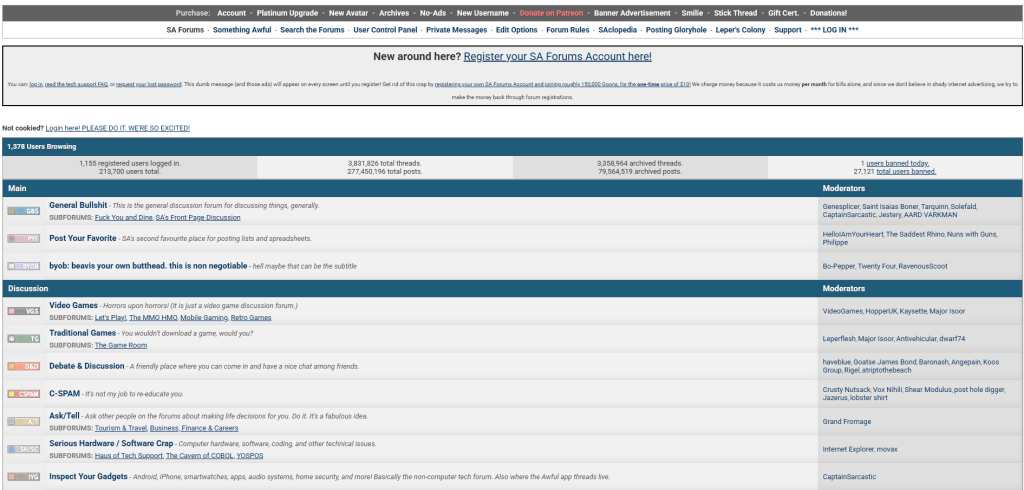
Task: Click the SH/SC forum icon
Action: pos(24,449)
